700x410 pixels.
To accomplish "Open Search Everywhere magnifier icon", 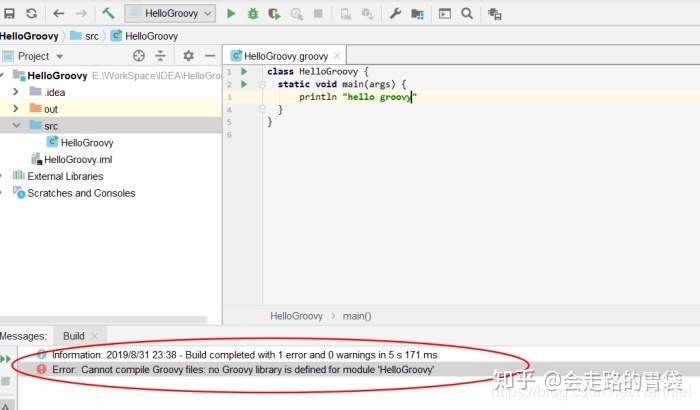I will point(467,13).
